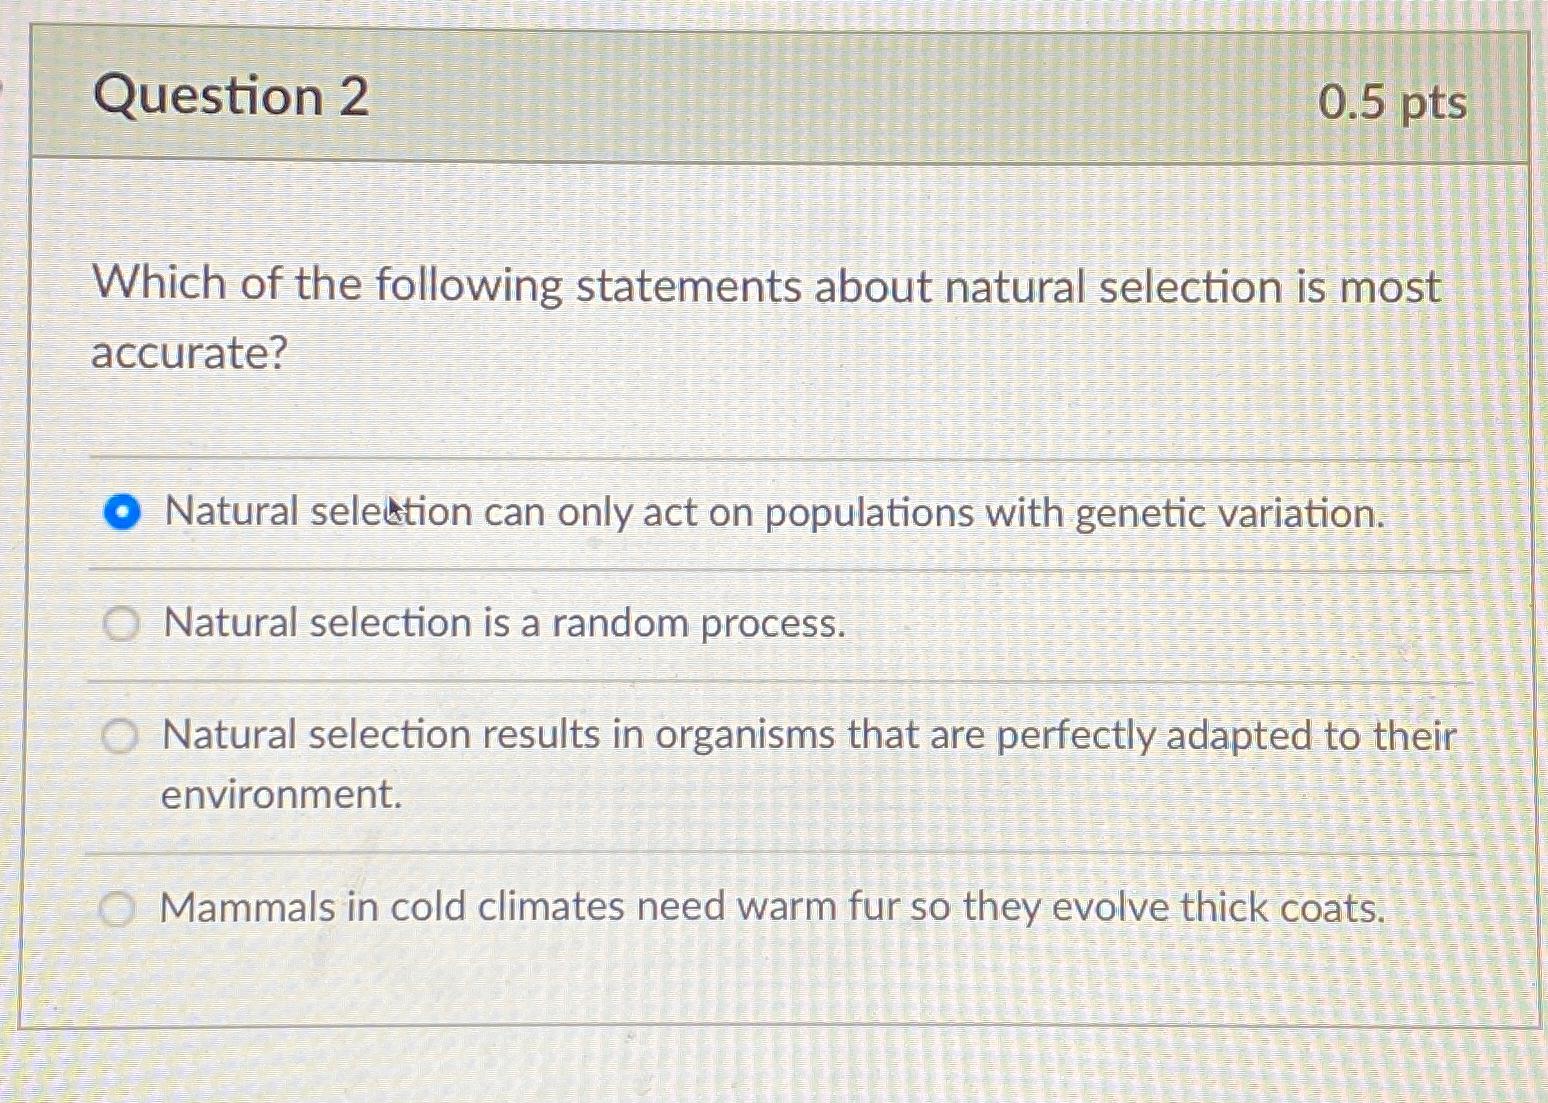Click the empty radio beside random process option
The height and width of the screenshot is (1103, 1548).
click(122, 623)
